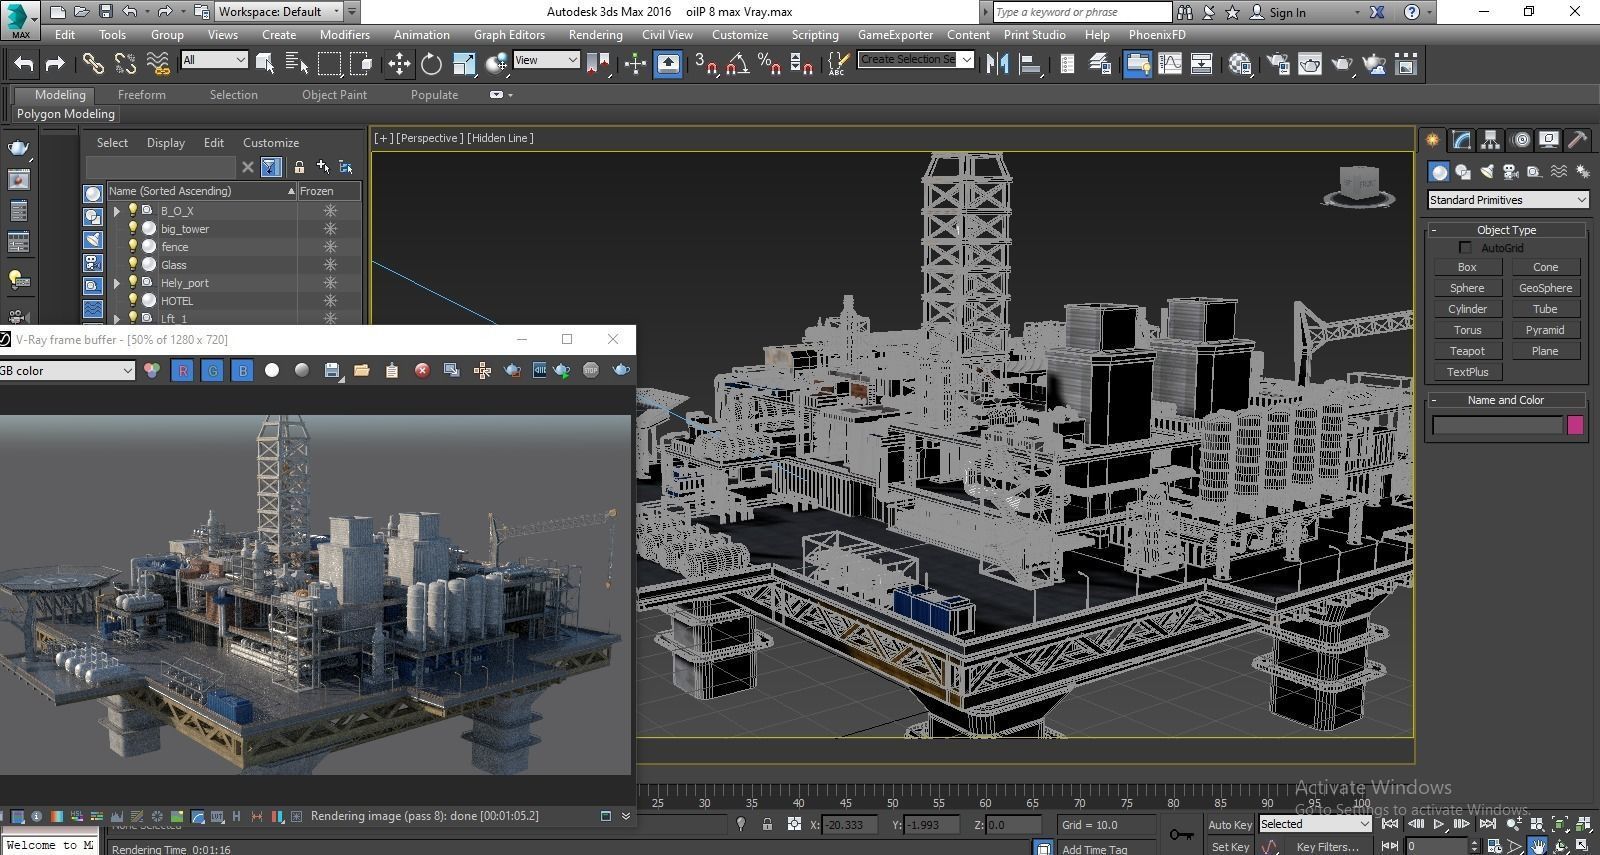Expand the B_O_X tree item
Screen dimensions: 1600x855
point(116,211)
